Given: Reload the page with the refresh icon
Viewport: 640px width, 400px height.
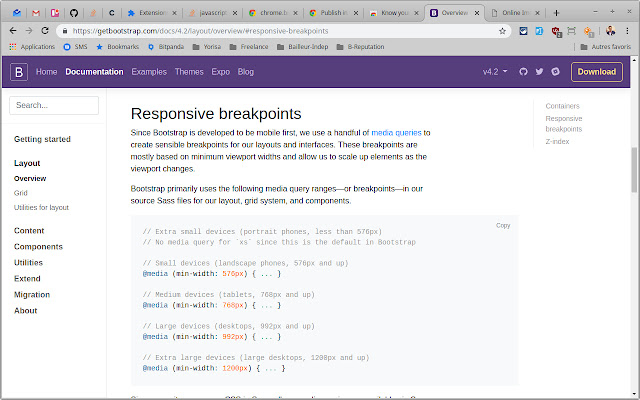Looking at the screenshot, I should pos(45,31).
